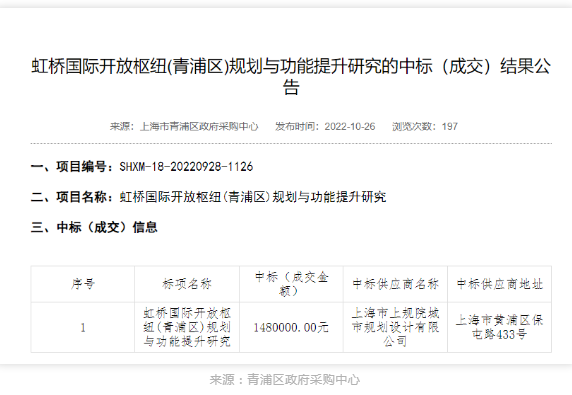Screen dimensions: 572x395
Task: Click the 二、项目名称 label
Action: coord(74,197)
